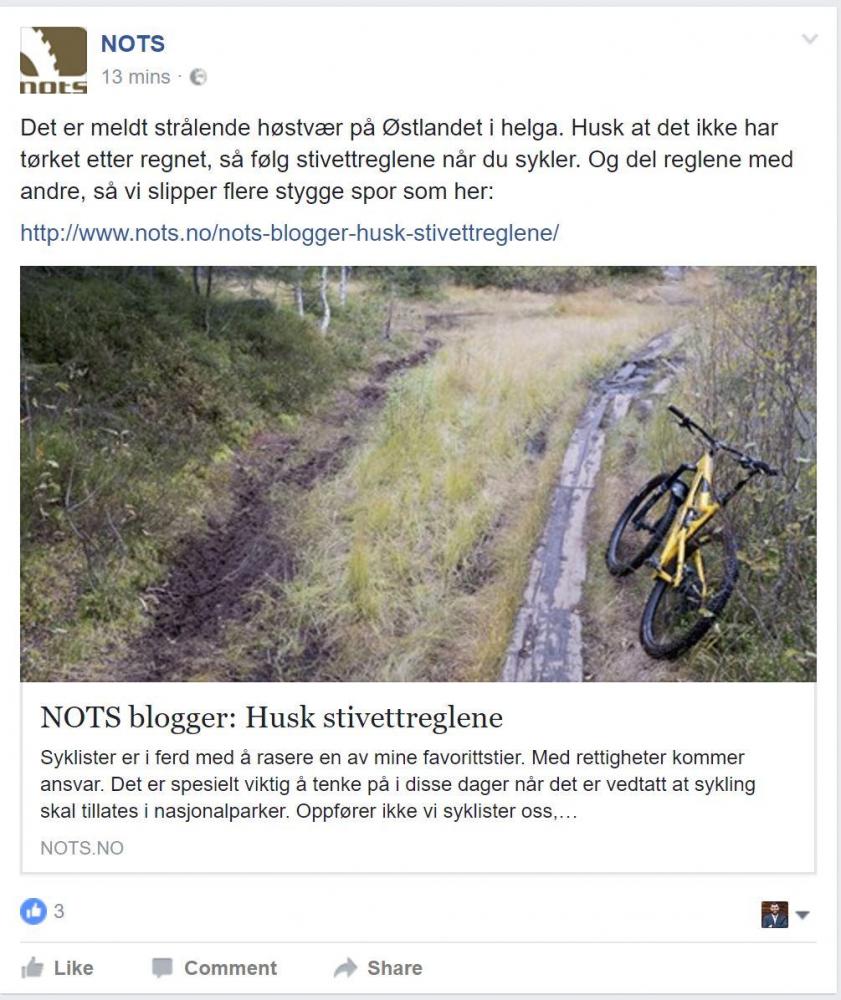Click the Share button label
Viewport: 841px width, 1000px height.
coord(395,967)
